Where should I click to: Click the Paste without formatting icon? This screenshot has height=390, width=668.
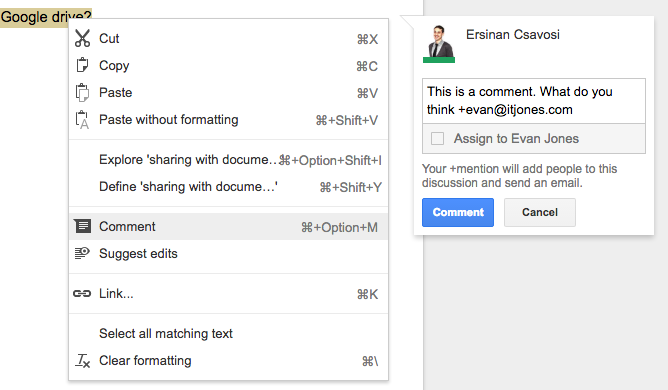[82, 120]
